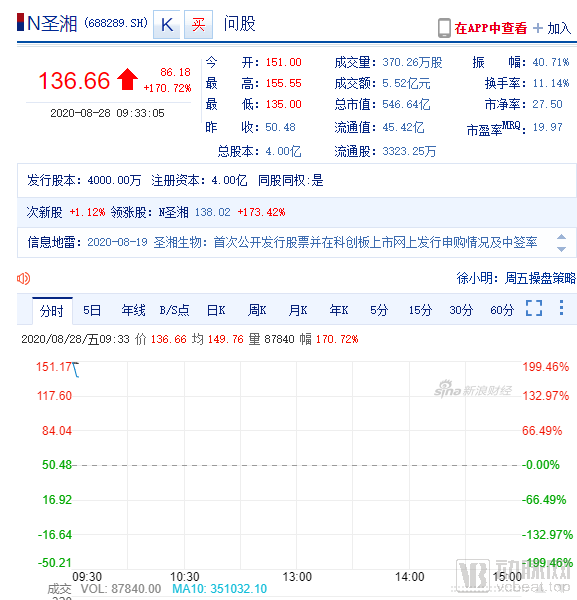The width and height of the screenshot is (577, 600).
Task: Click the 流通值 value 45.42亿
Action: 403,127
